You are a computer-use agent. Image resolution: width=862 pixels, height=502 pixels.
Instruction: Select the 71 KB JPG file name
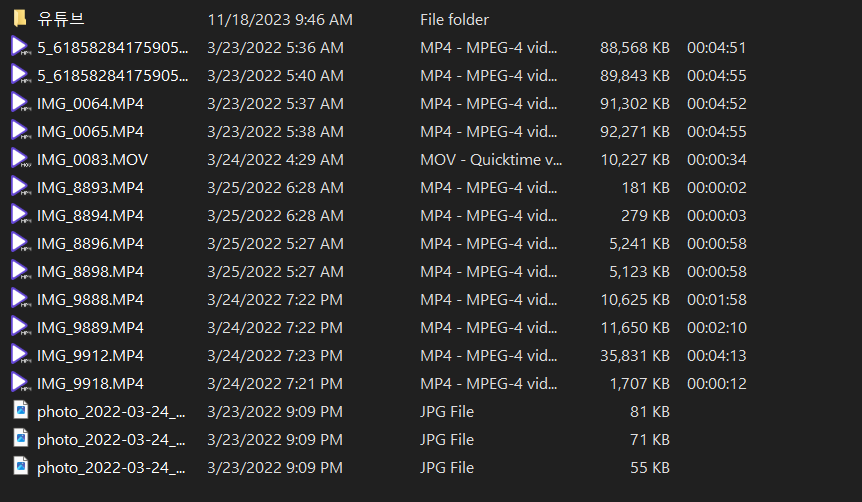[x=111, y=440]
